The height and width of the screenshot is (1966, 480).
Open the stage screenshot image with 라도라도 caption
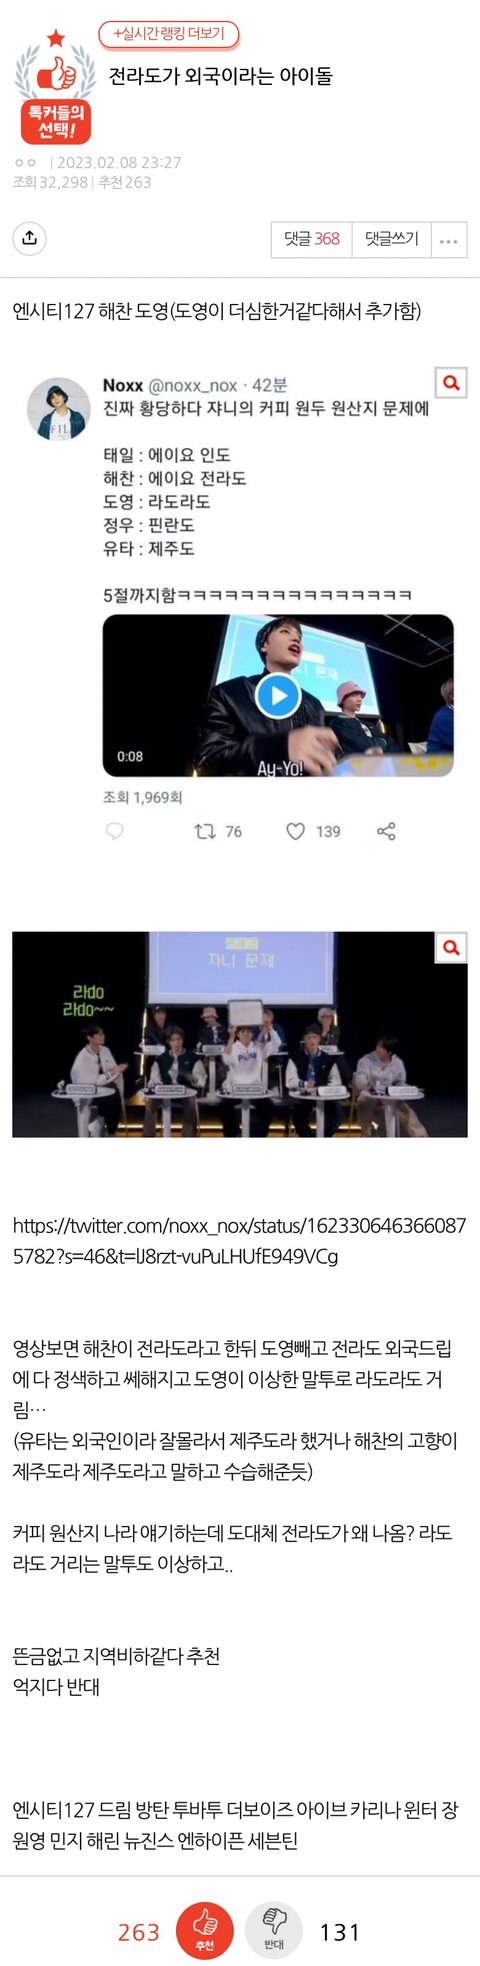pos(239,1034)
